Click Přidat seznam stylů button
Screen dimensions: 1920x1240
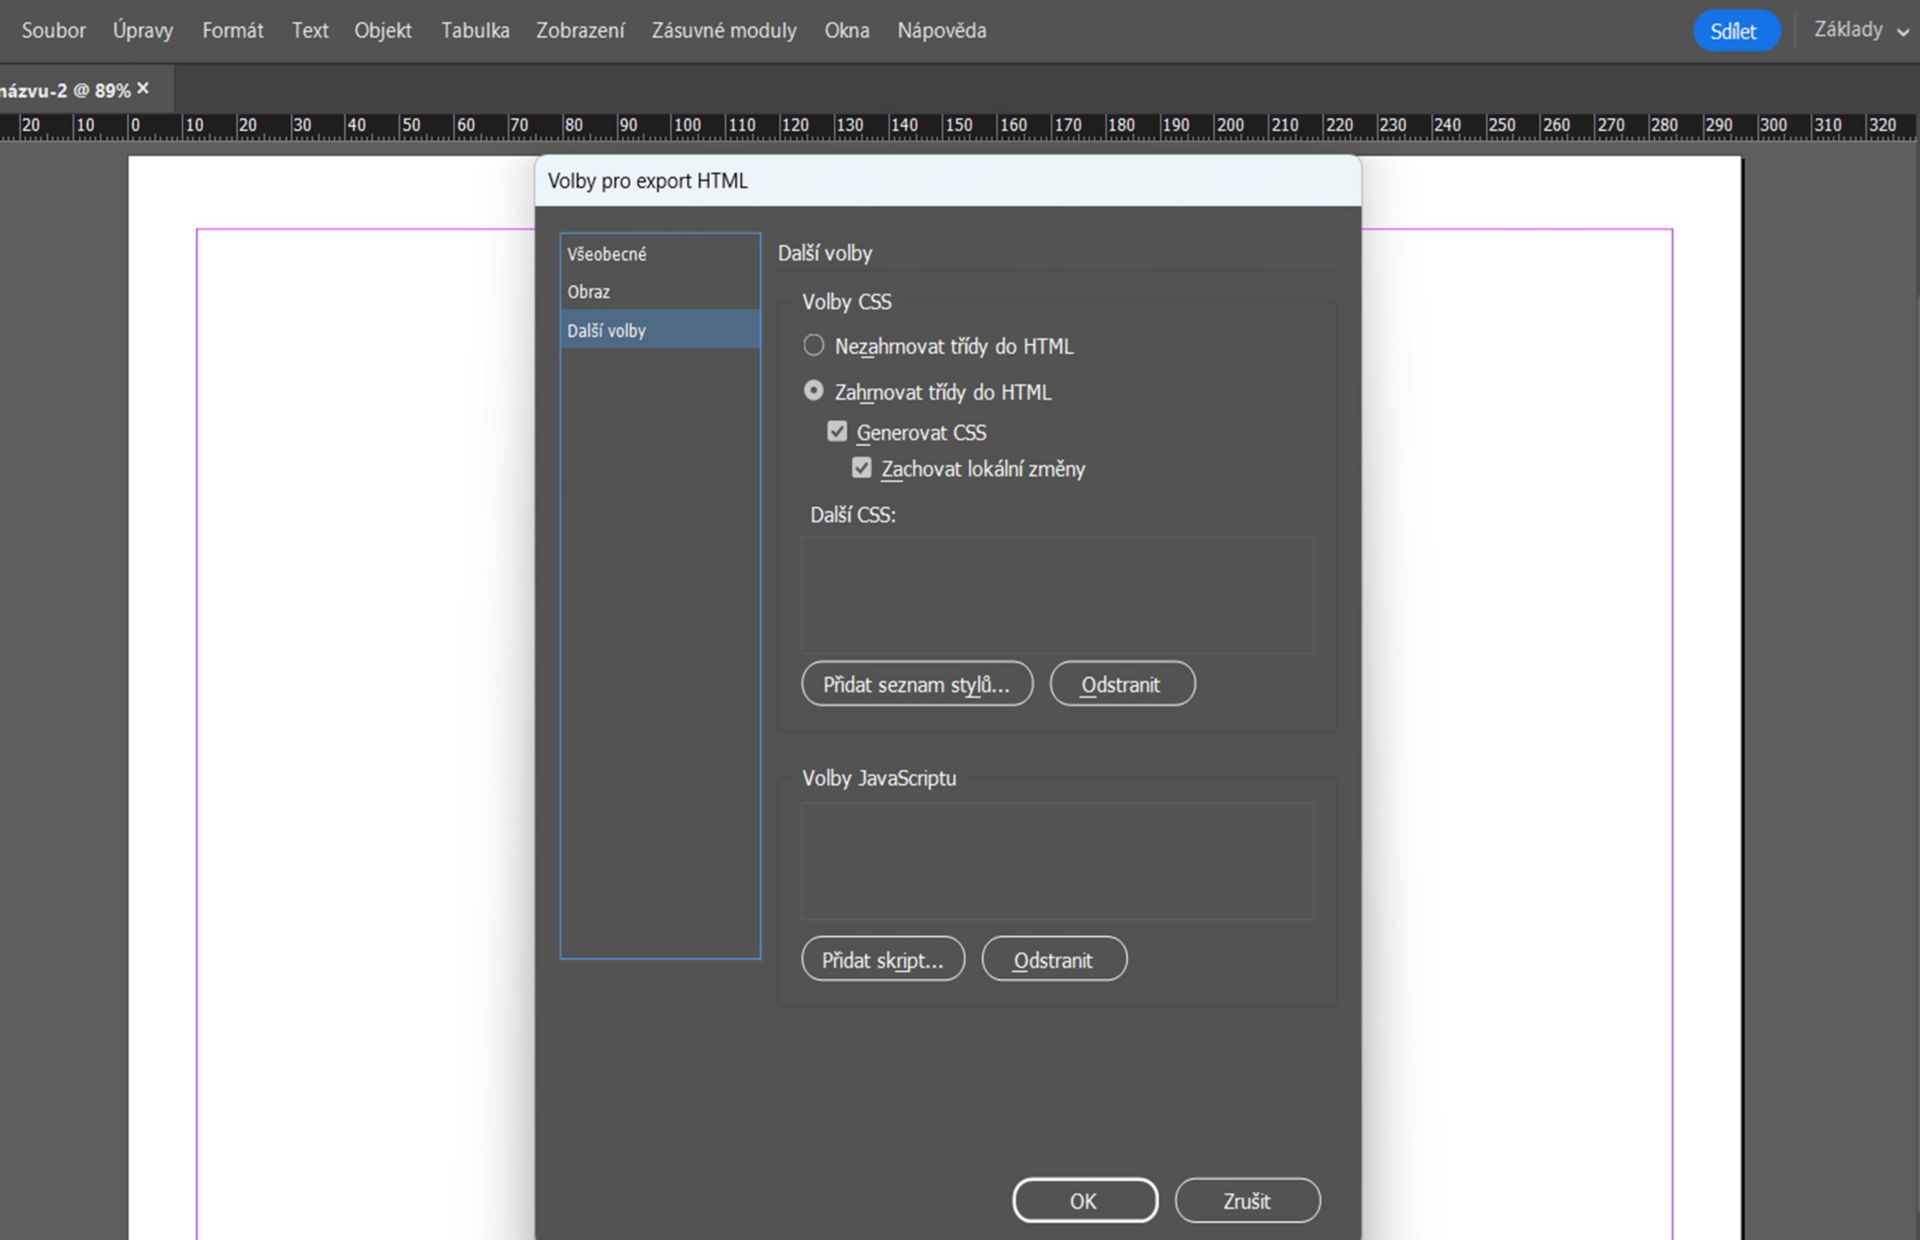[916, 684]
